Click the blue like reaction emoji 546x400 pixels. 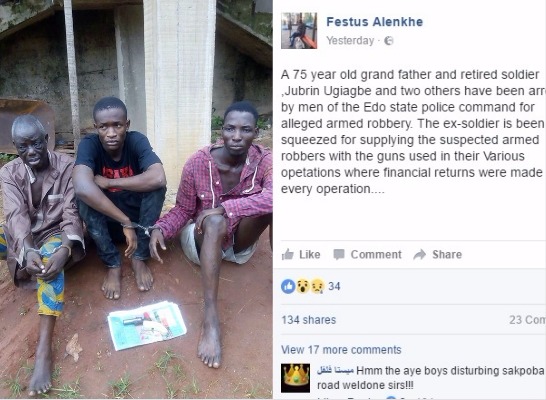click(x=288, y=286)
